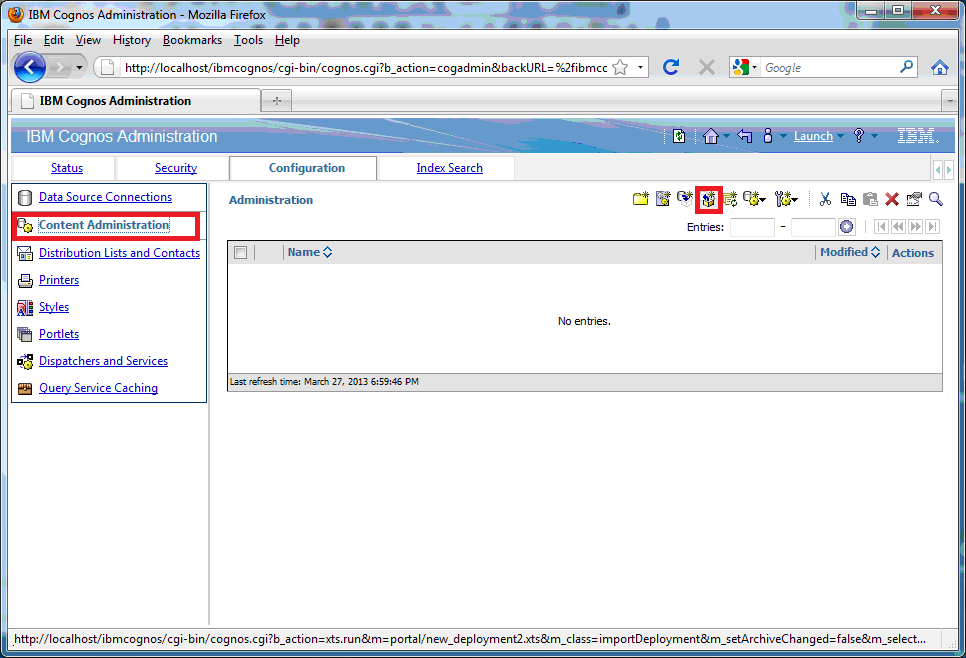Open Query Service Caching link
The height and width of the screenshot is (658, 966).
point(99,388)
